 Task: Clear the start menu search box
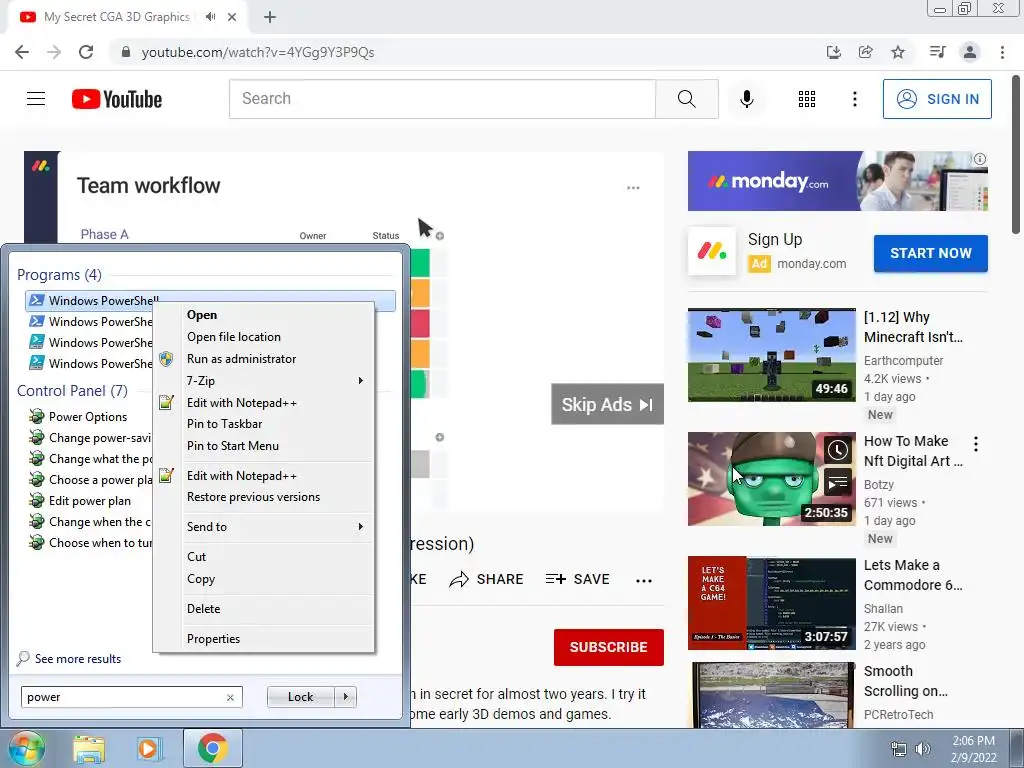tap(230, 697)
